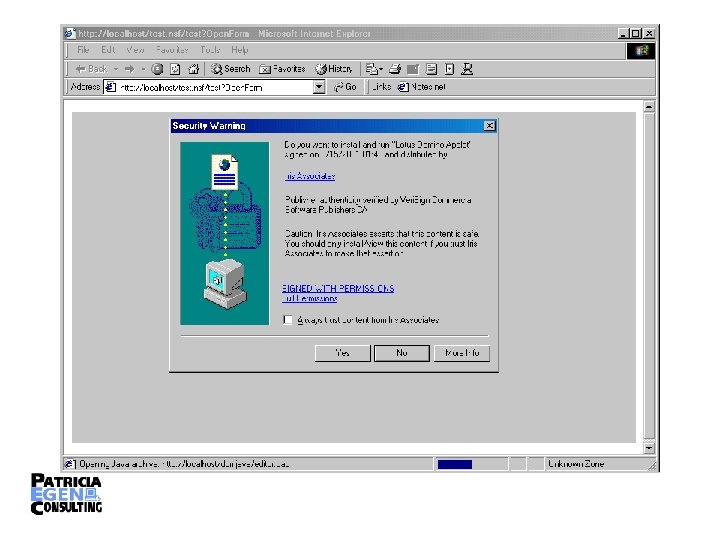
Task: Open the Search pane
Action: coord(231,69)
